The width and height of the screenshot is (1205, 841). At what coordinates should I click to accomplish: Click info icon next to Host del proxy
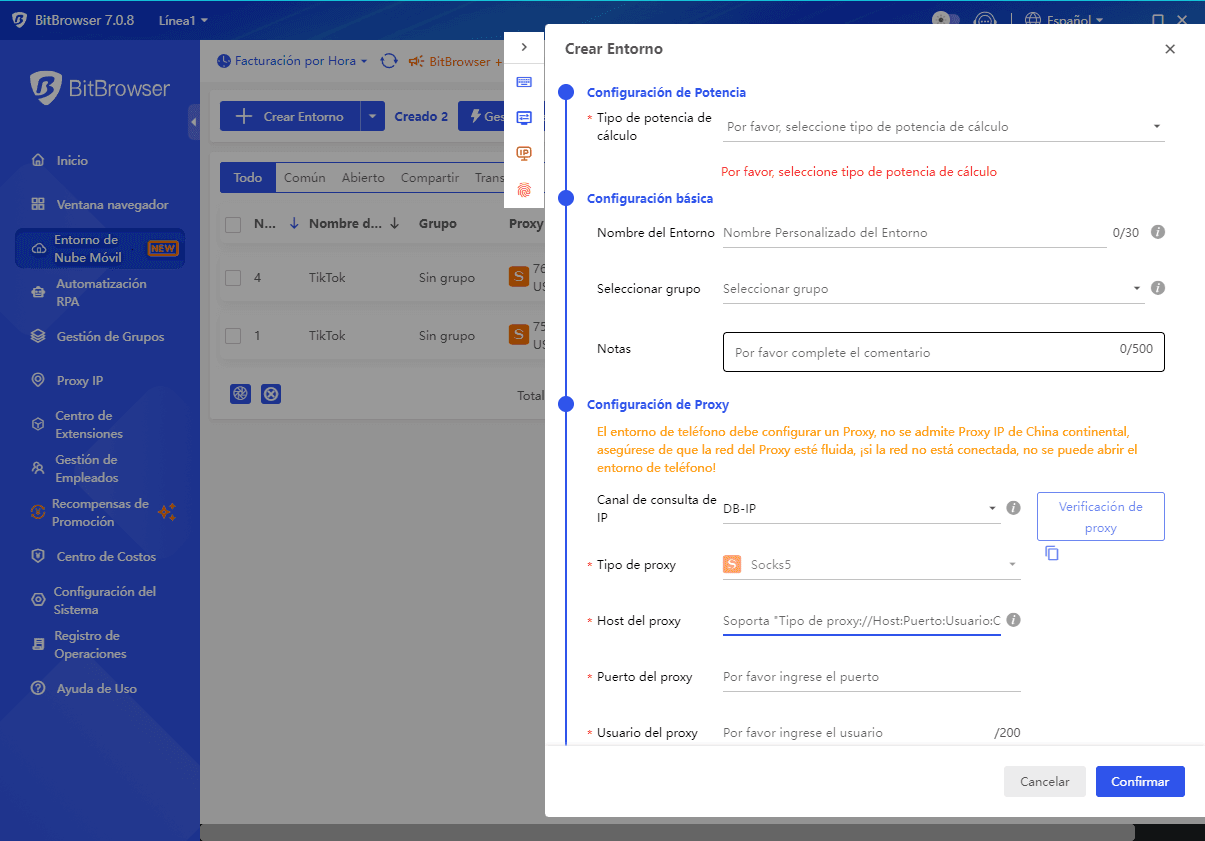[1013, 620]
